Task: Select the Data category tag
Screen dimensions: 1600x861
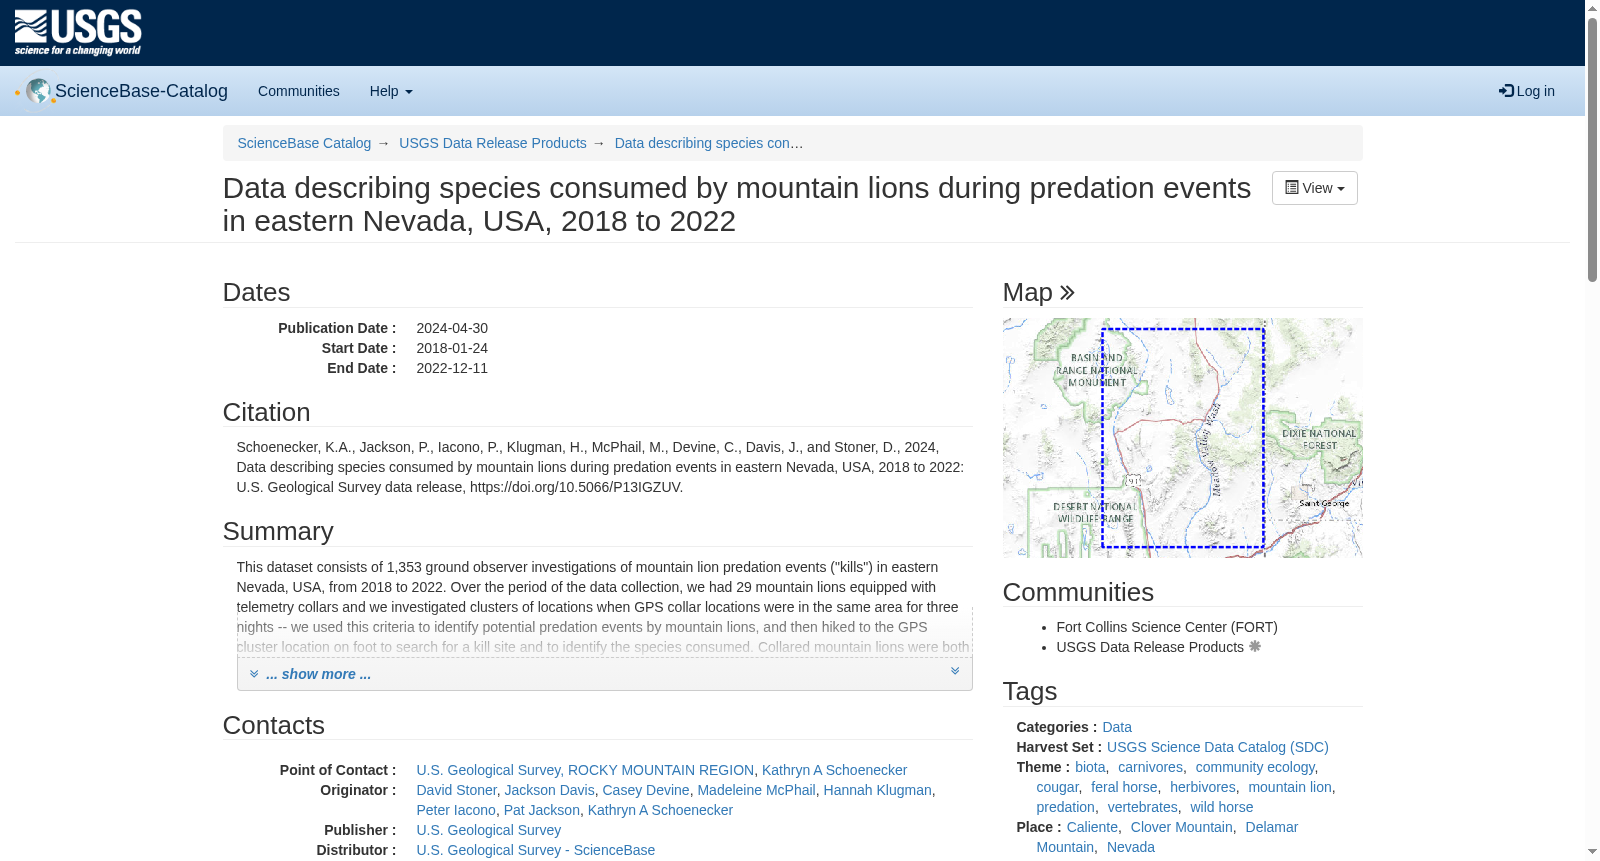Action: point(1117,727)
